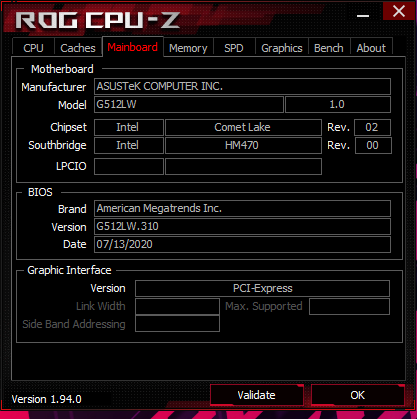Minimize the ROG CPU-Z window

(x=363, y=15)
